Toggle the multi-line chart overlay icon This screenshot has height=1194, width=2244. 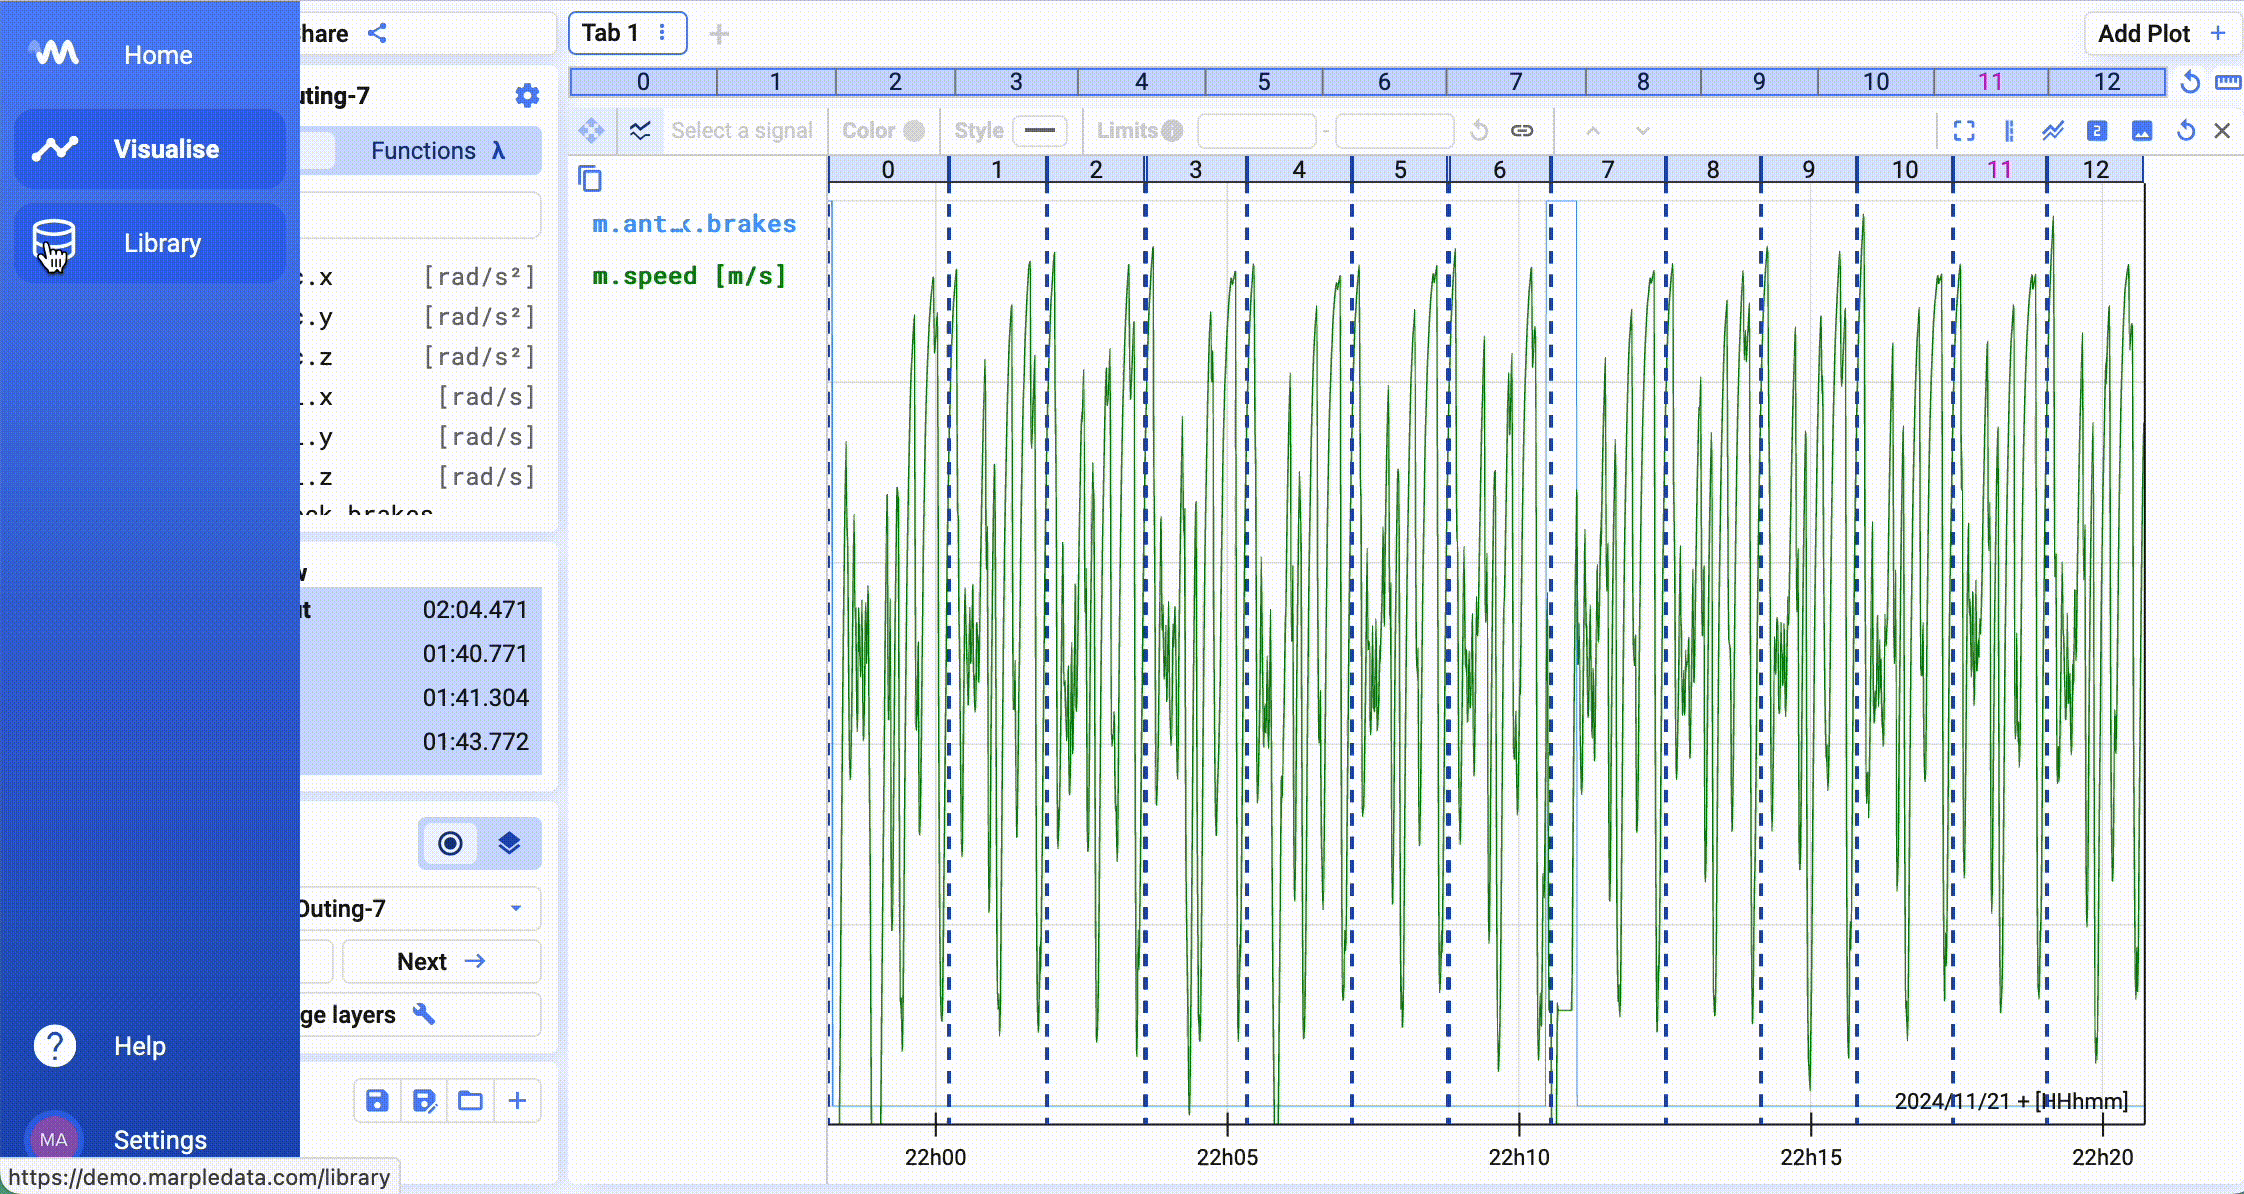point(2053,131)
